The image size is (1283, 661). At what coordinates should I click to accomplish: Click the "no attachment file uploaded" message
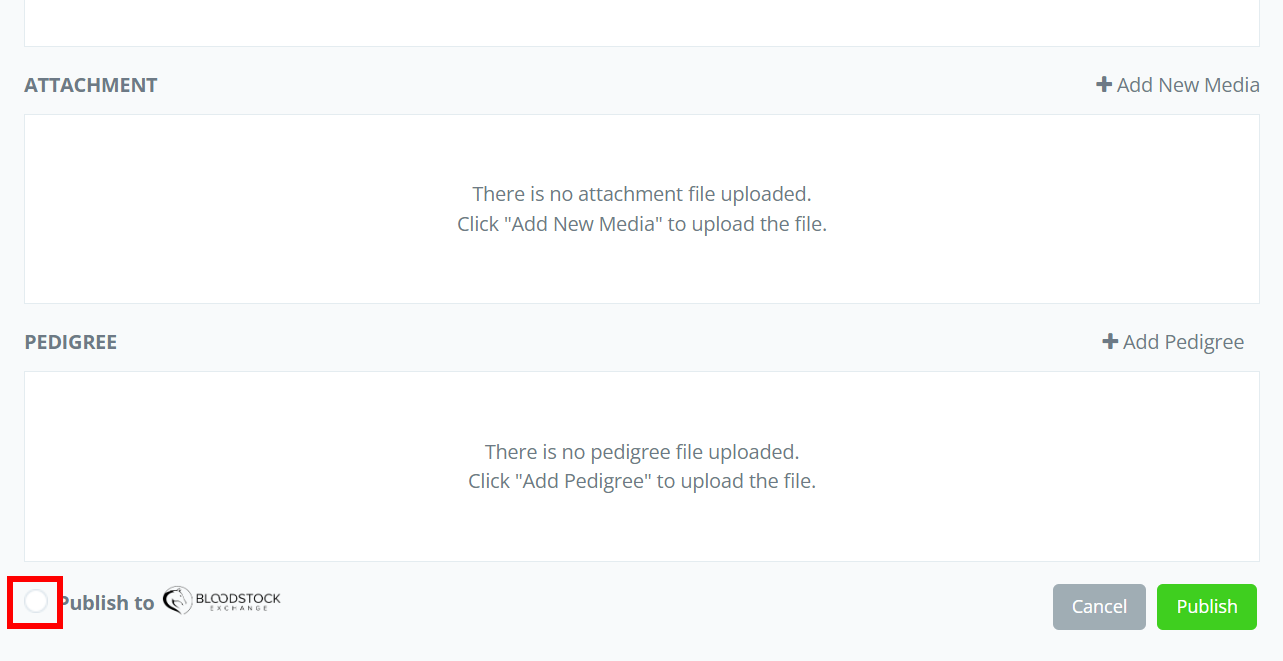(641, 193)
